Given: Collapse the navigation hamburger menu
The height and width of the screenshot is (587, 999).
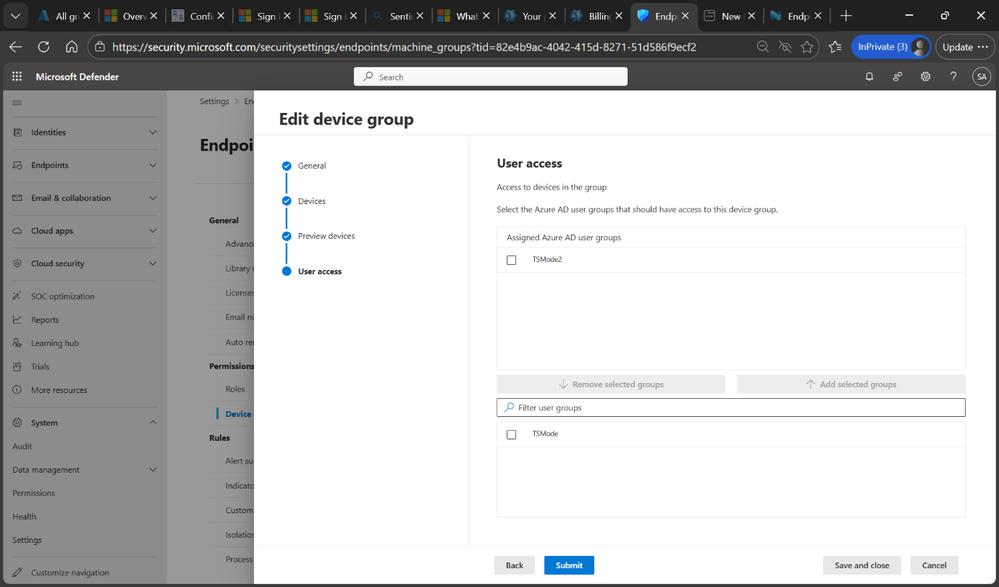Looking at the screenshot, I should [x=17, y=103].
